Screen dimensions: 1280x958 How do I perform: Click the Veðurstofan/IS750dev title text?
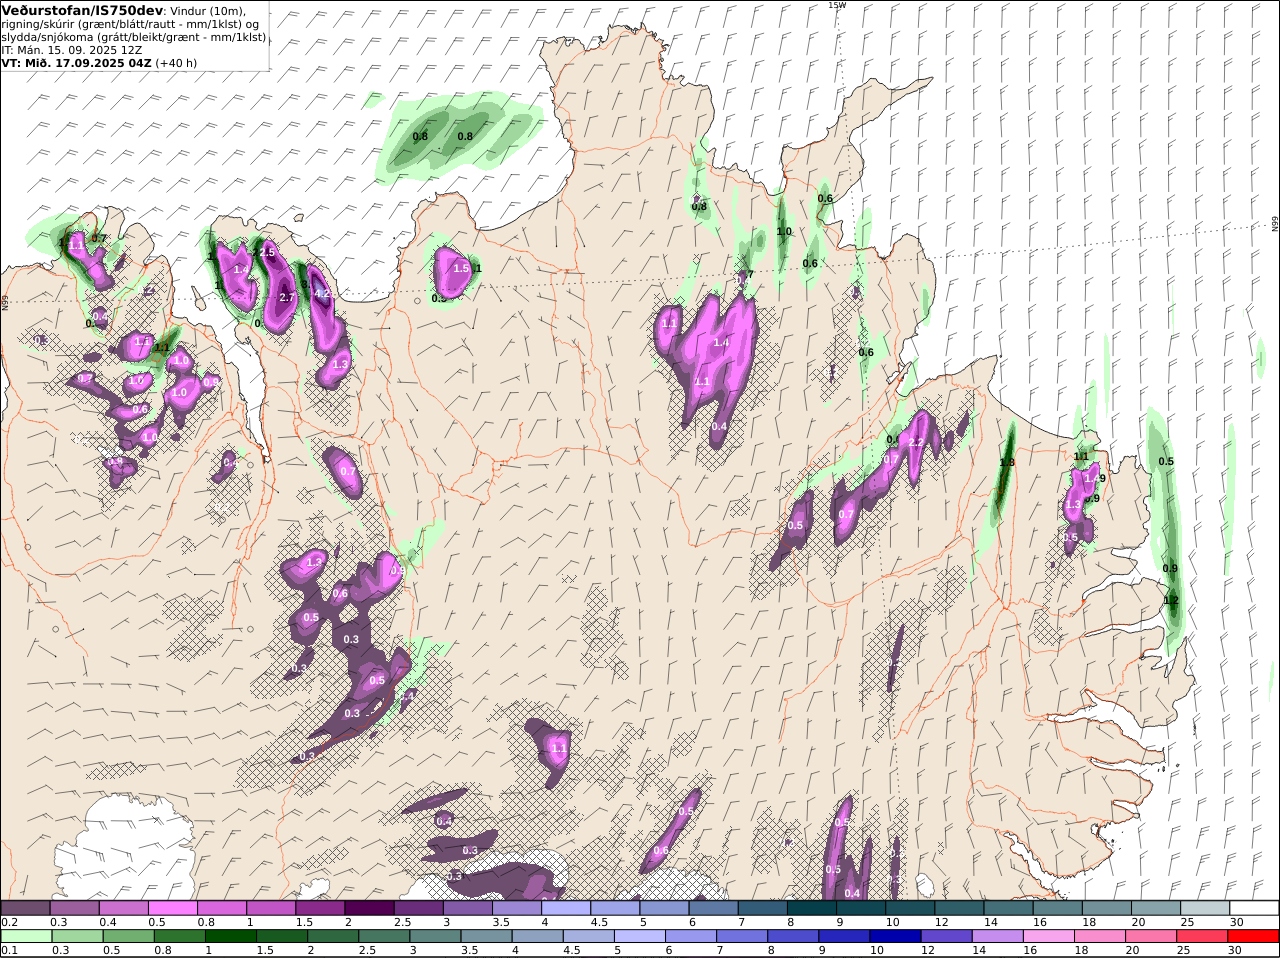[82, 10]
